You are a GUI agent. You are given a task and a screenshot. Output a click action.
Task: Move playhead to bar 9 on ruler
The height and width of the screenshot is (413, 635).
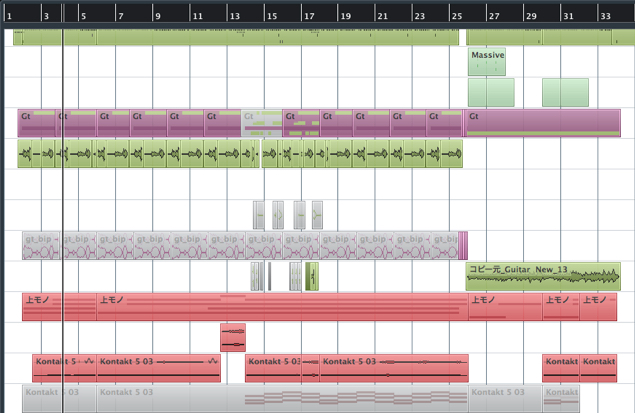[158, 16]
